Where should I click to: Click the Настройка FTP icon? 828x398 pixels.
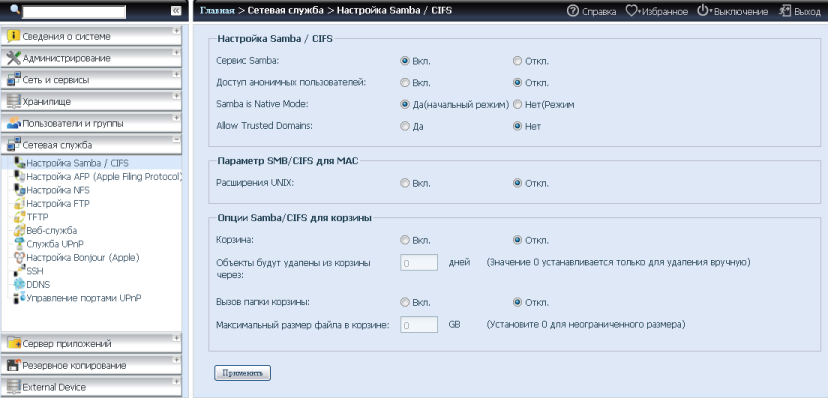(x=20, y=203)
